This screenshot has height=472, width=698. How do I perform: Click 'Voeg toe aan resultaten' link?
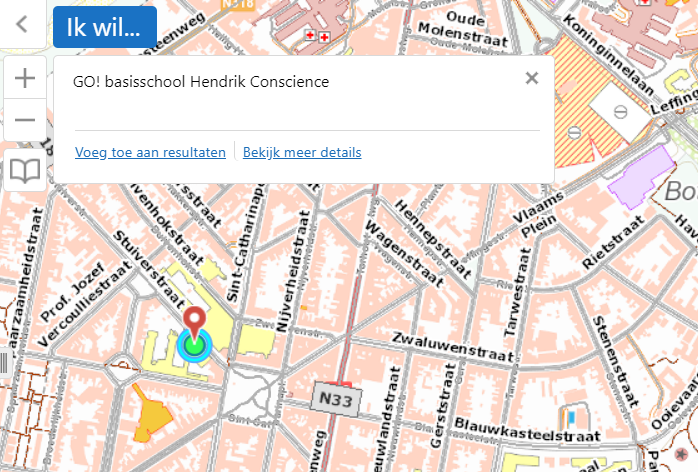point(150,152)
